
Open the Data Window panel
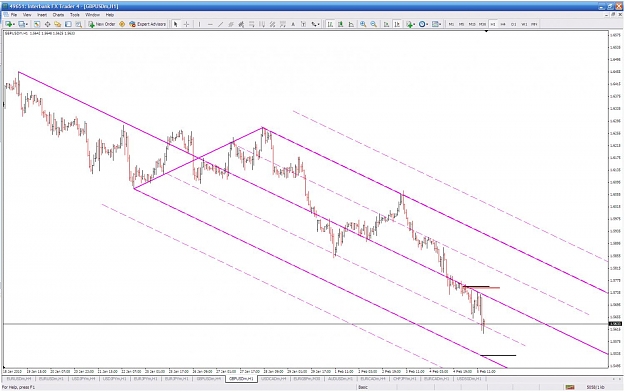47,24
